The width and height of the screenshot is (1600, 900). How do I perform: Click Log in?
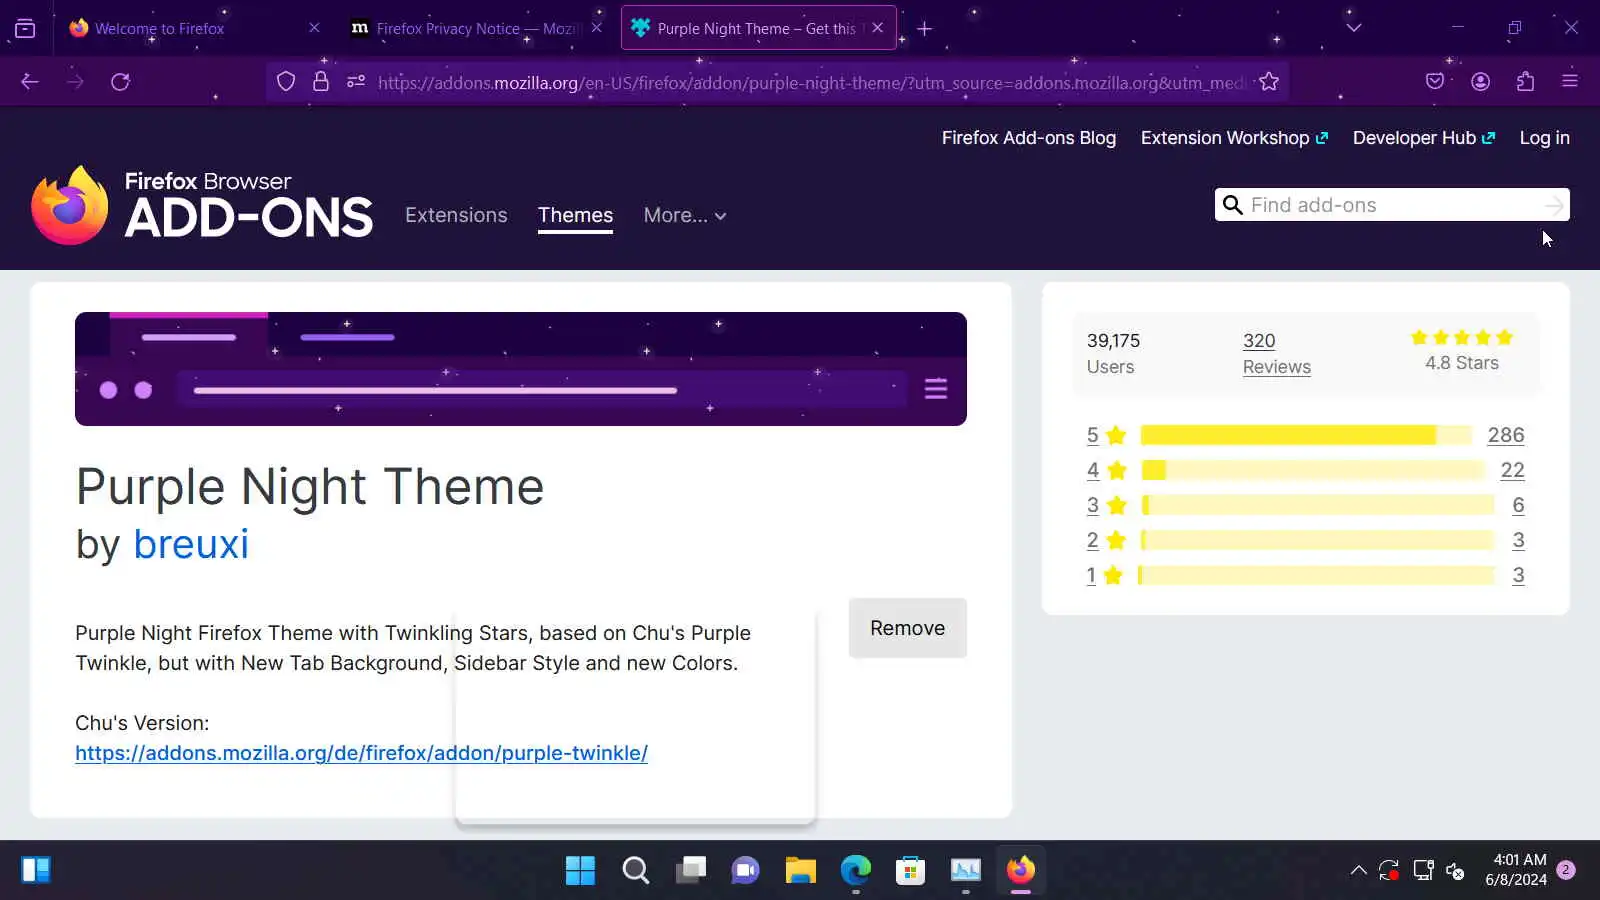pyautogui.click(x=1544, y=138)
